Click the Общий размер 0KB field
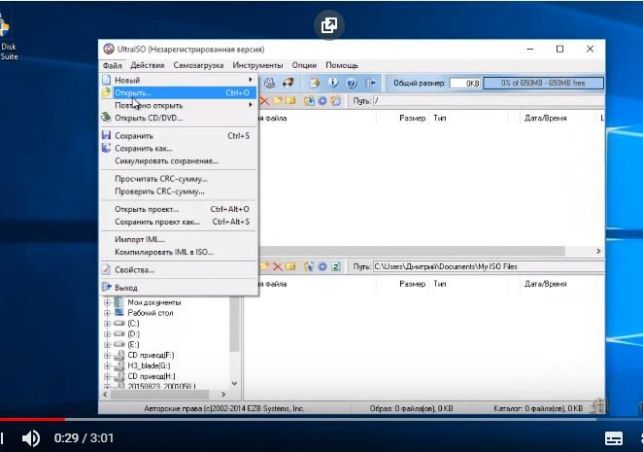Image resolution: width=643 pixels, height=452 pixels. pyautogui.click(x=465, y=83)
